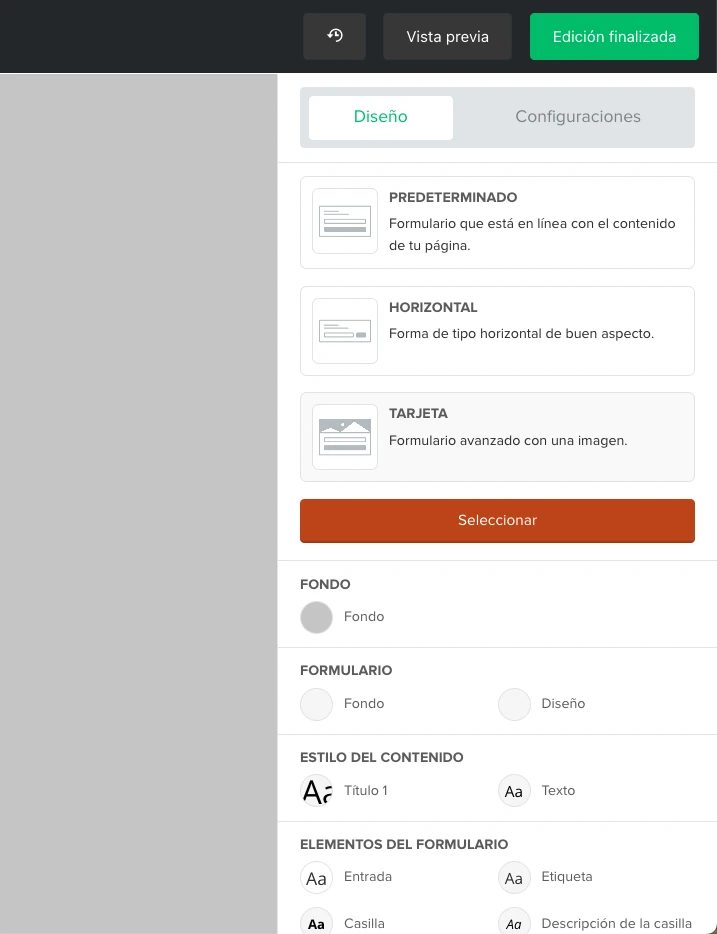717x934 pixels.
Task: Open Casilla font style icon
Action: [317, 922]
